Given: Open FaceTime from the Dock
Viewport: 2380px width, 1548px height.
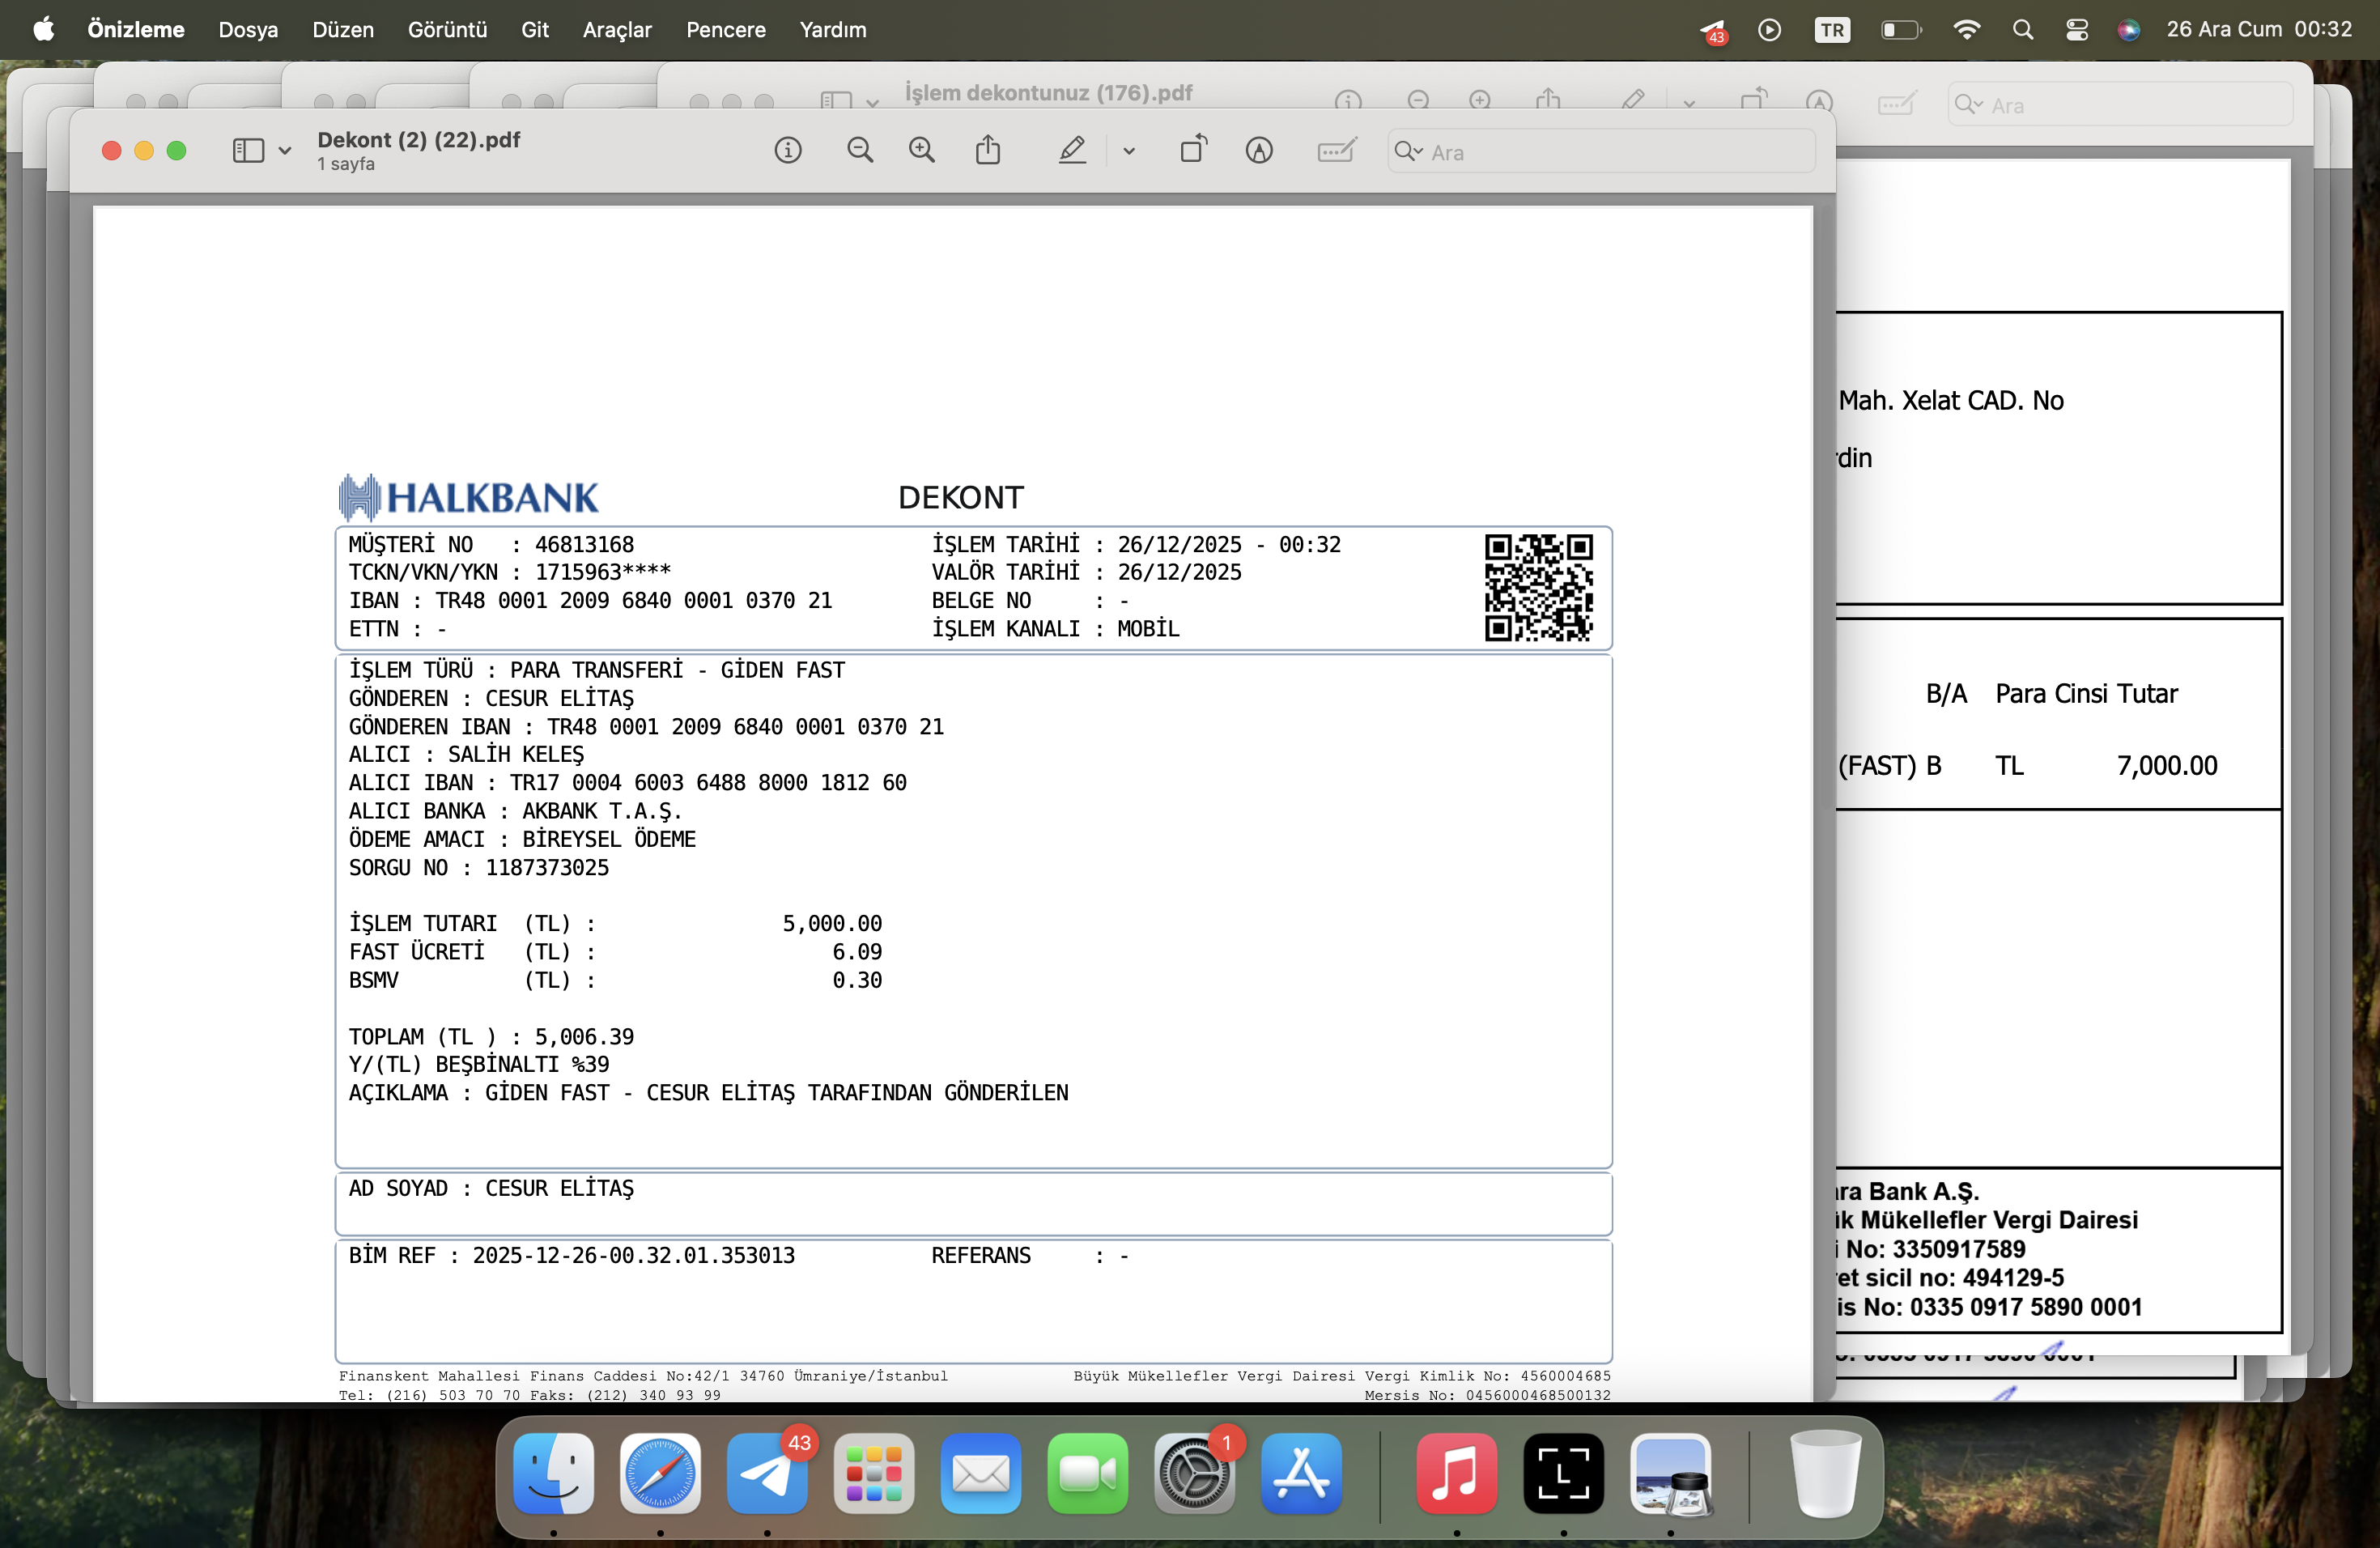Looking at the screenshot, I should [1088, 1474].
